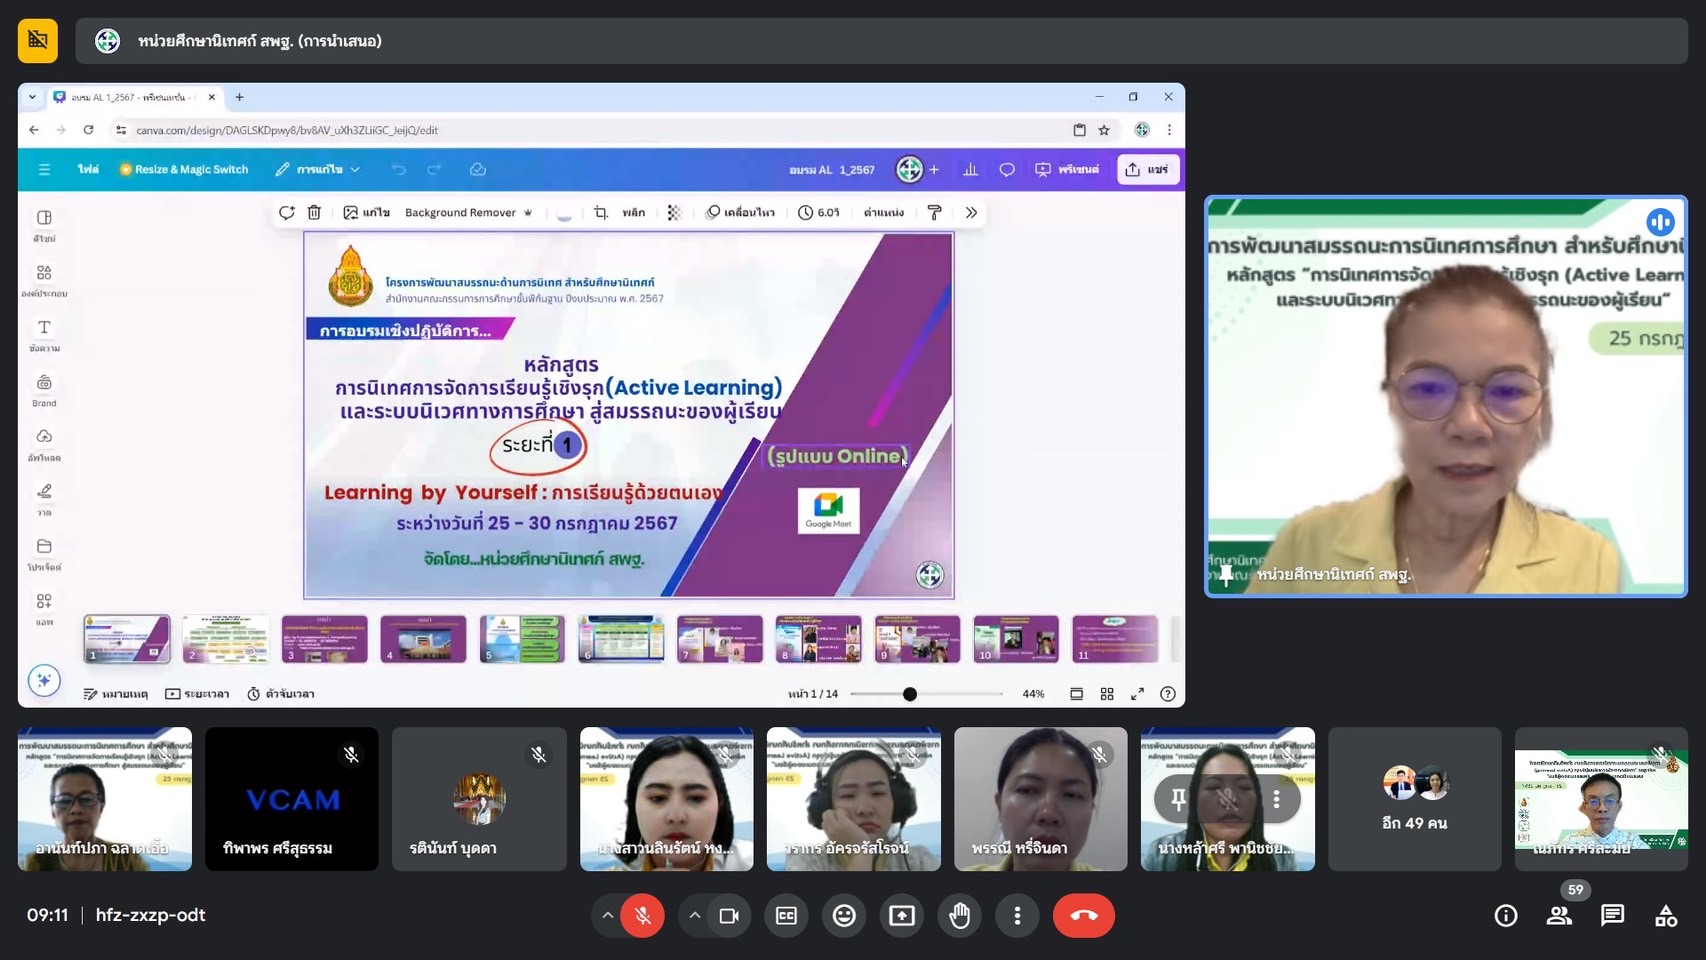Select the crop icon in Canva toolbar

601,213
